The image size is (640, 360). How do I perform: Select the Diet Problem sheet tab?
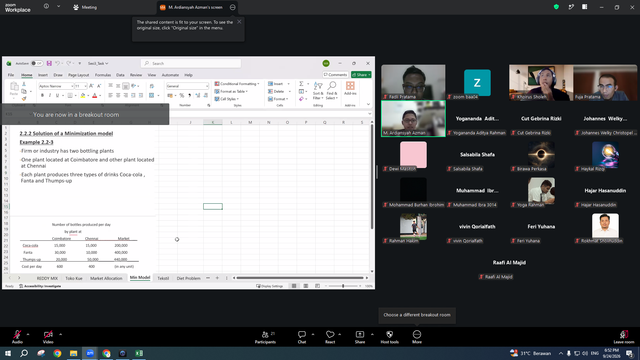189,278
